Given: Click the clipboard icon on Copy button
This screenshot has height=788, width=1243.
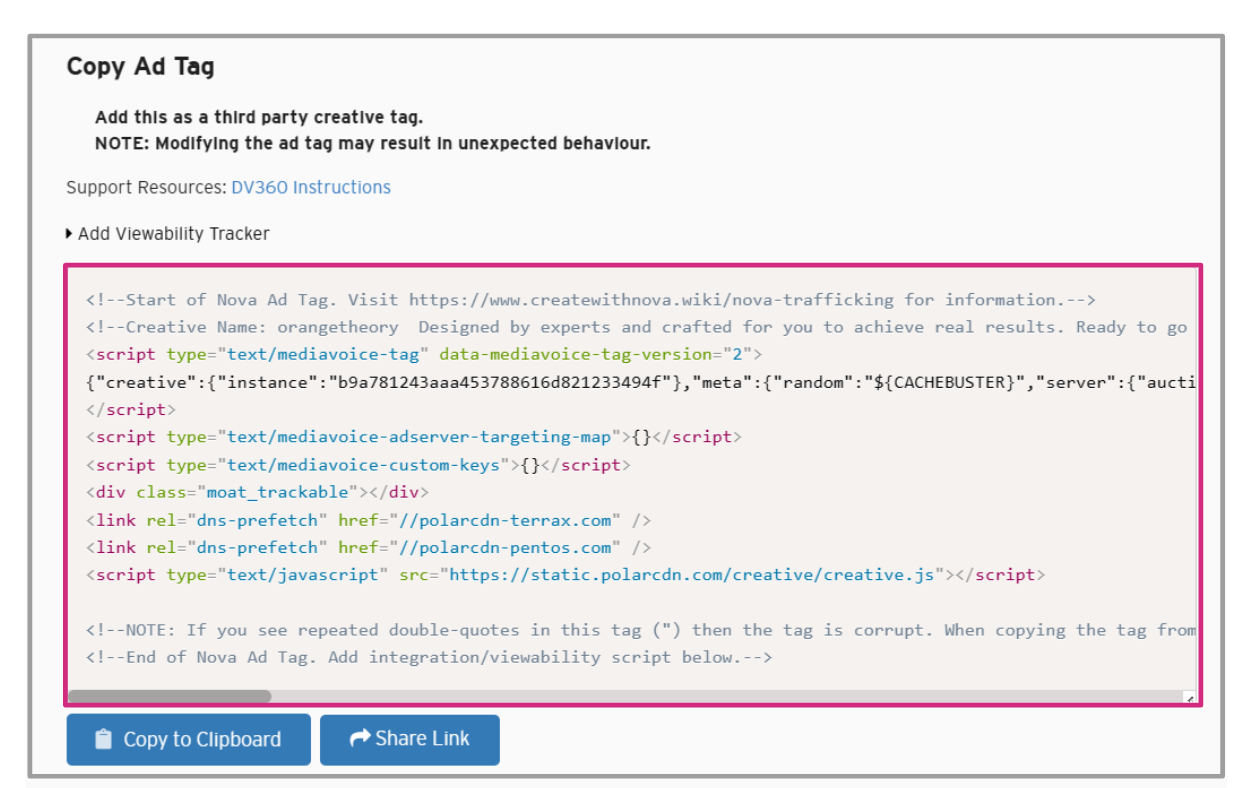Looking at the screenshot, I should [102, 740].
